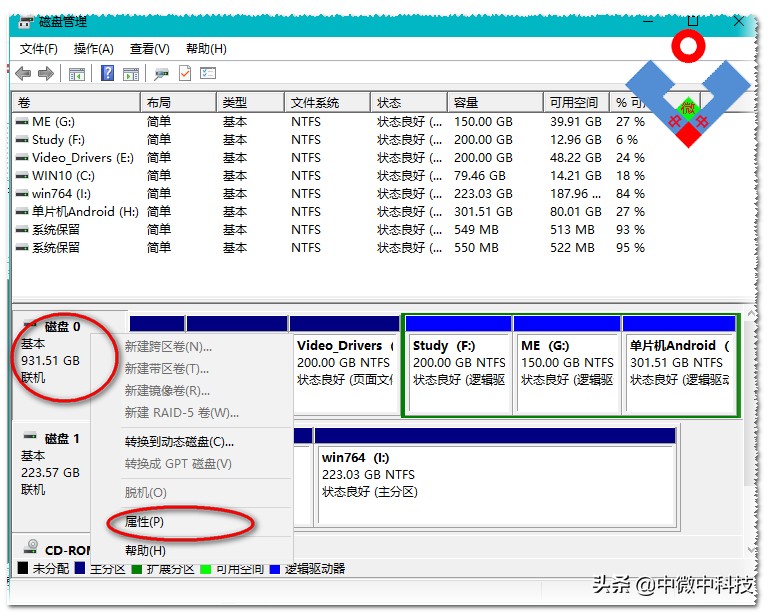The height and width of the screenshot is (612, 771).
Task: Click the 79.46 GB capacity cell
Action: [479, 175]
